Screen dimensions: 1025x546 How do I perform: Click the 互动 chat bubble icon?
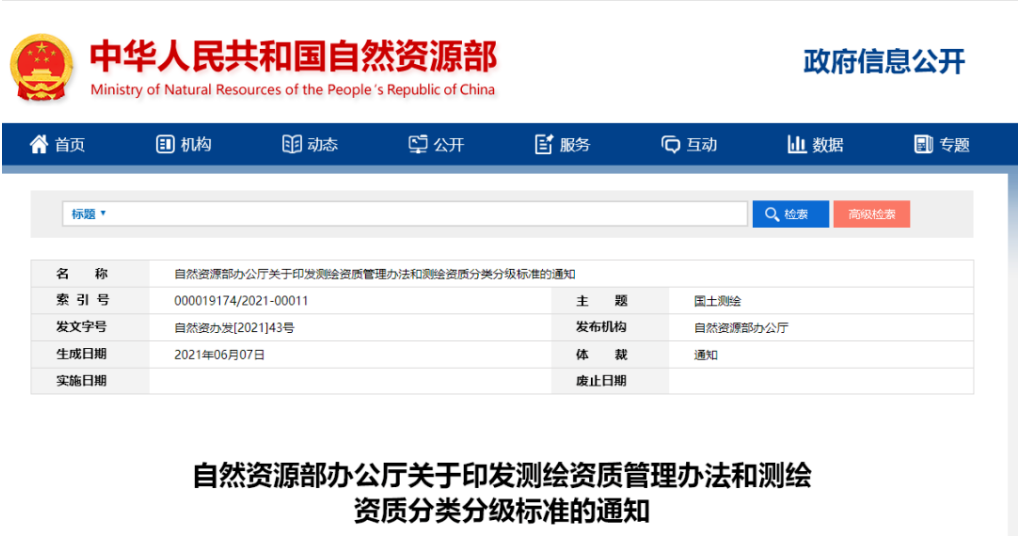click(x=670, y=145)
